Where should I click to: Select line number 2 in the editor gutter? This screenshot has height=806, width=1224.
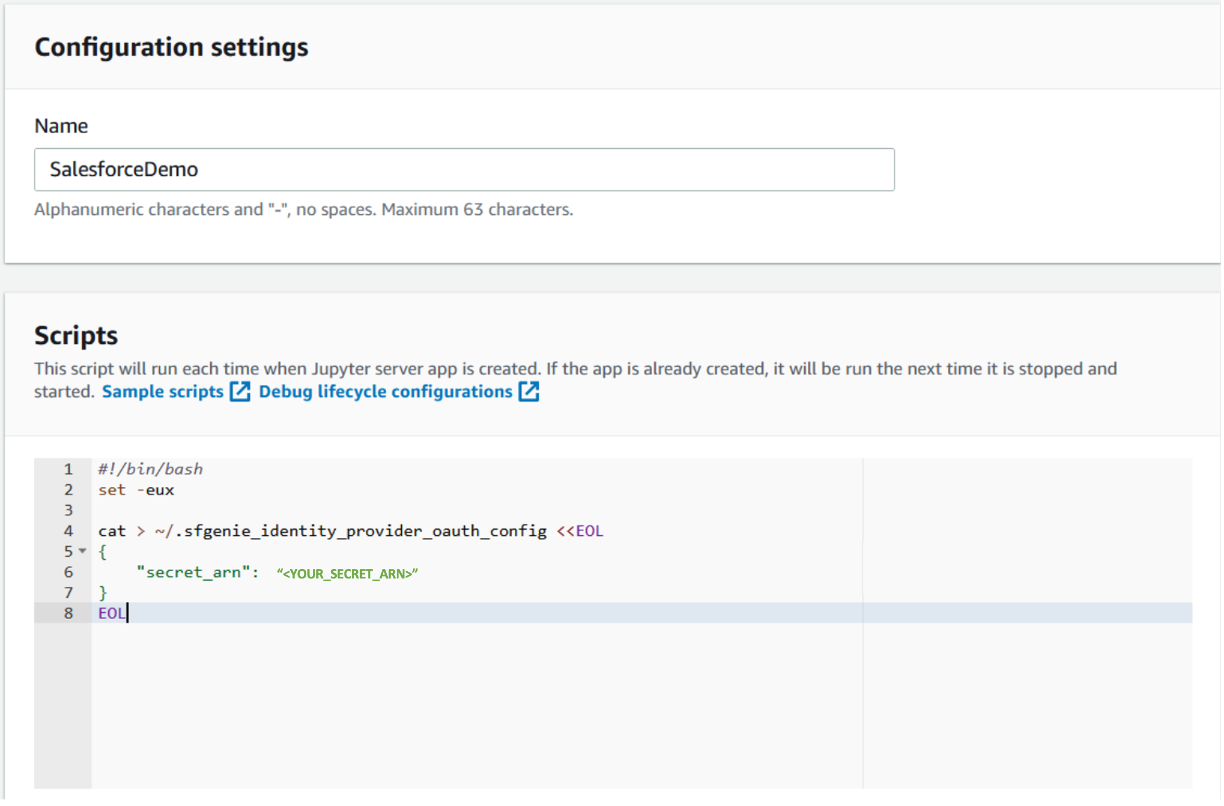[68, 490]
